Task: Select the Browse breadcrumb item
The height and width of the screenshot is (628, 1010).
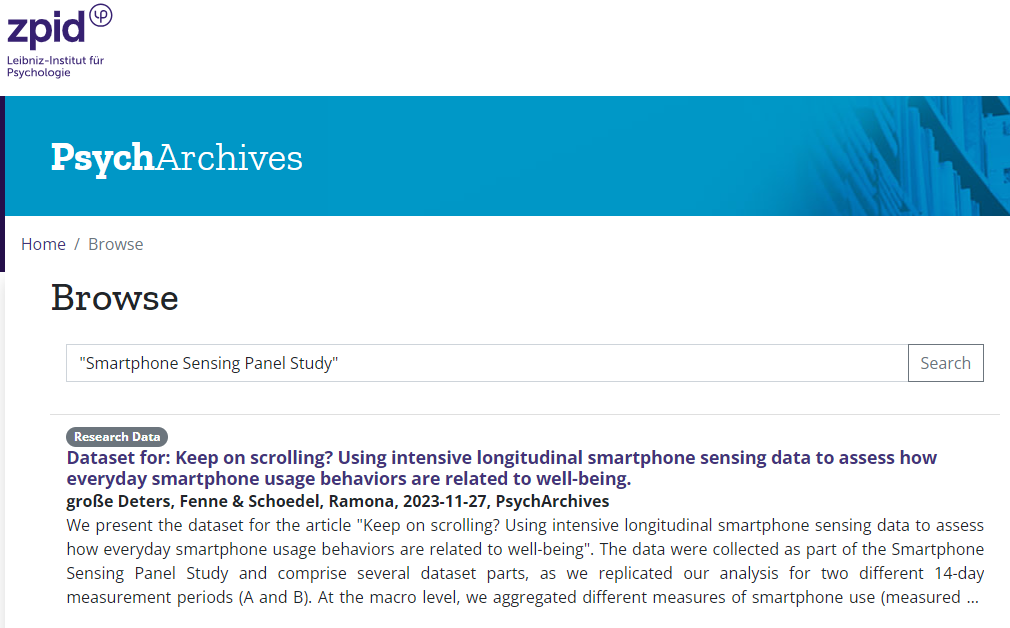Action: pyautogui.click(x=116, y=244)
